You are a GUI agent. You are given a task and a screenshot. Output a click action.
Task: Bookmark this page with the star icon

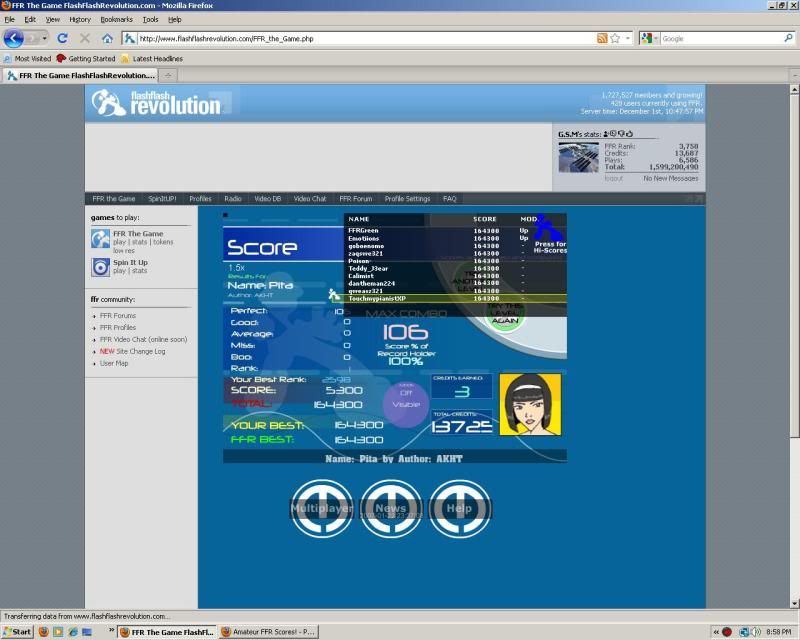(x=615, y=38)
